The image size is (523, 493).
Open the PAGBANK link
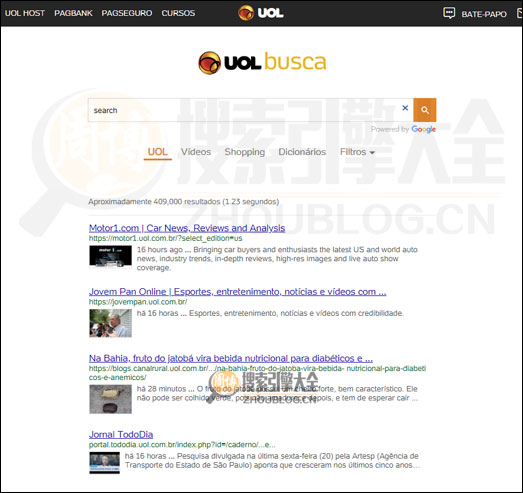(x=73, y=13)
